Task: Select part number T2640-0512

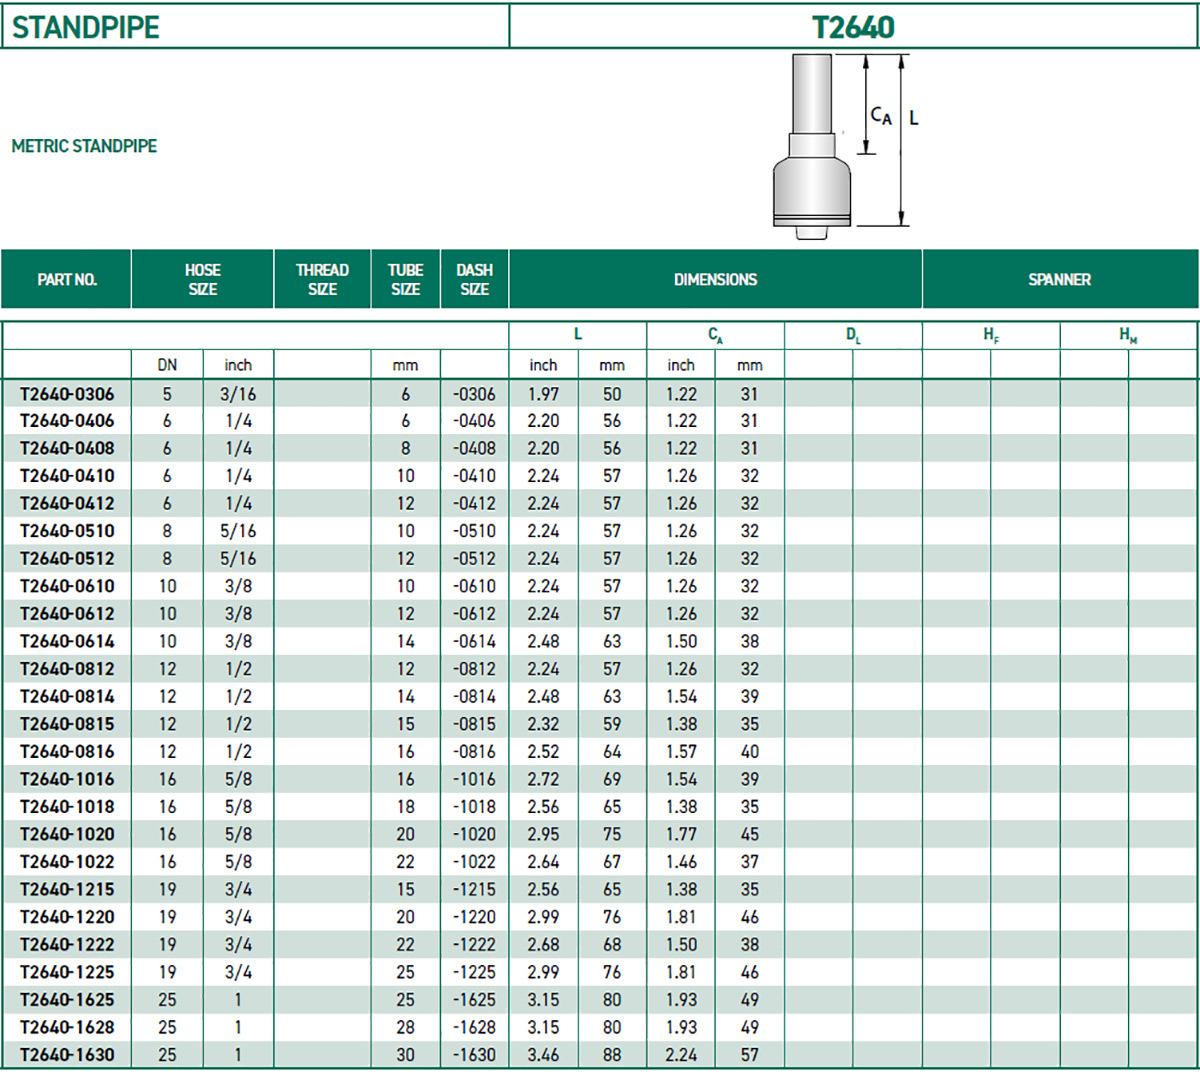Action: tap(67, 559)
